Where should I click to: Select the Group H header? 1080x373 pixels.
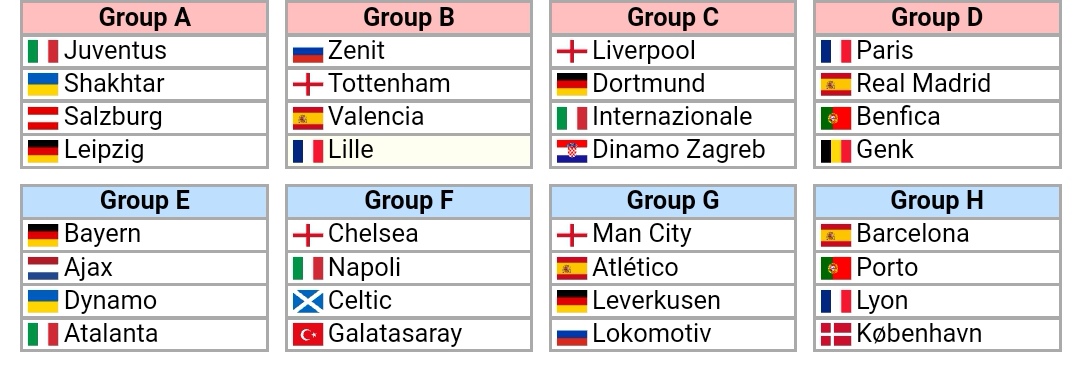pyautogui.click(x=937, y=201)
